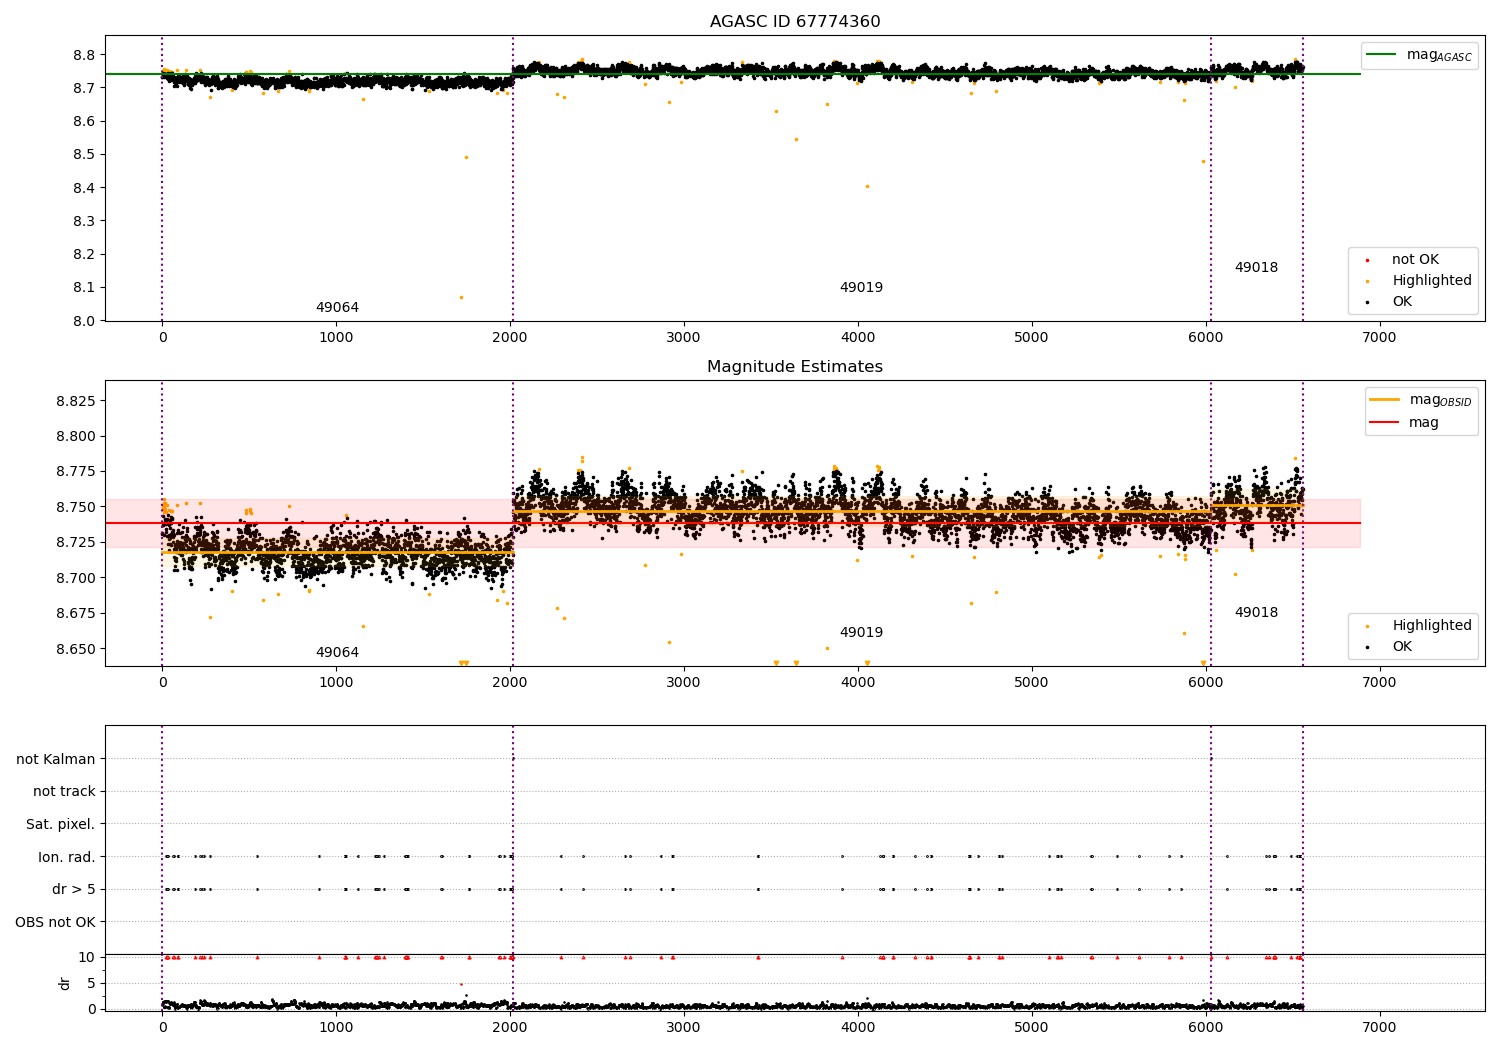The image size is (1500, 1050).
Task: Click the "not track" row label
Action: [64, 792]
